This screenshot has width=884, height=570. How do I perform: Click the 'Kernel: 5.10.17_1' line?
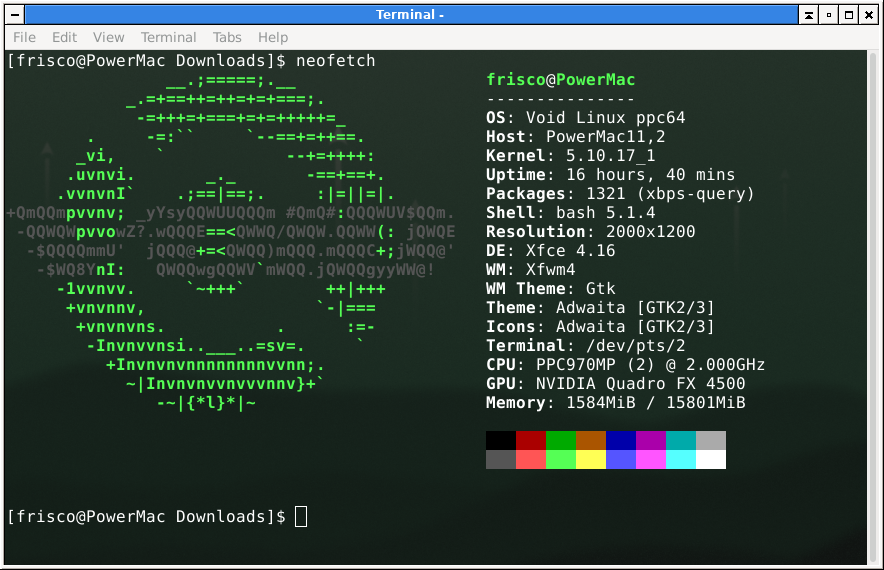(x=571, y=156)
